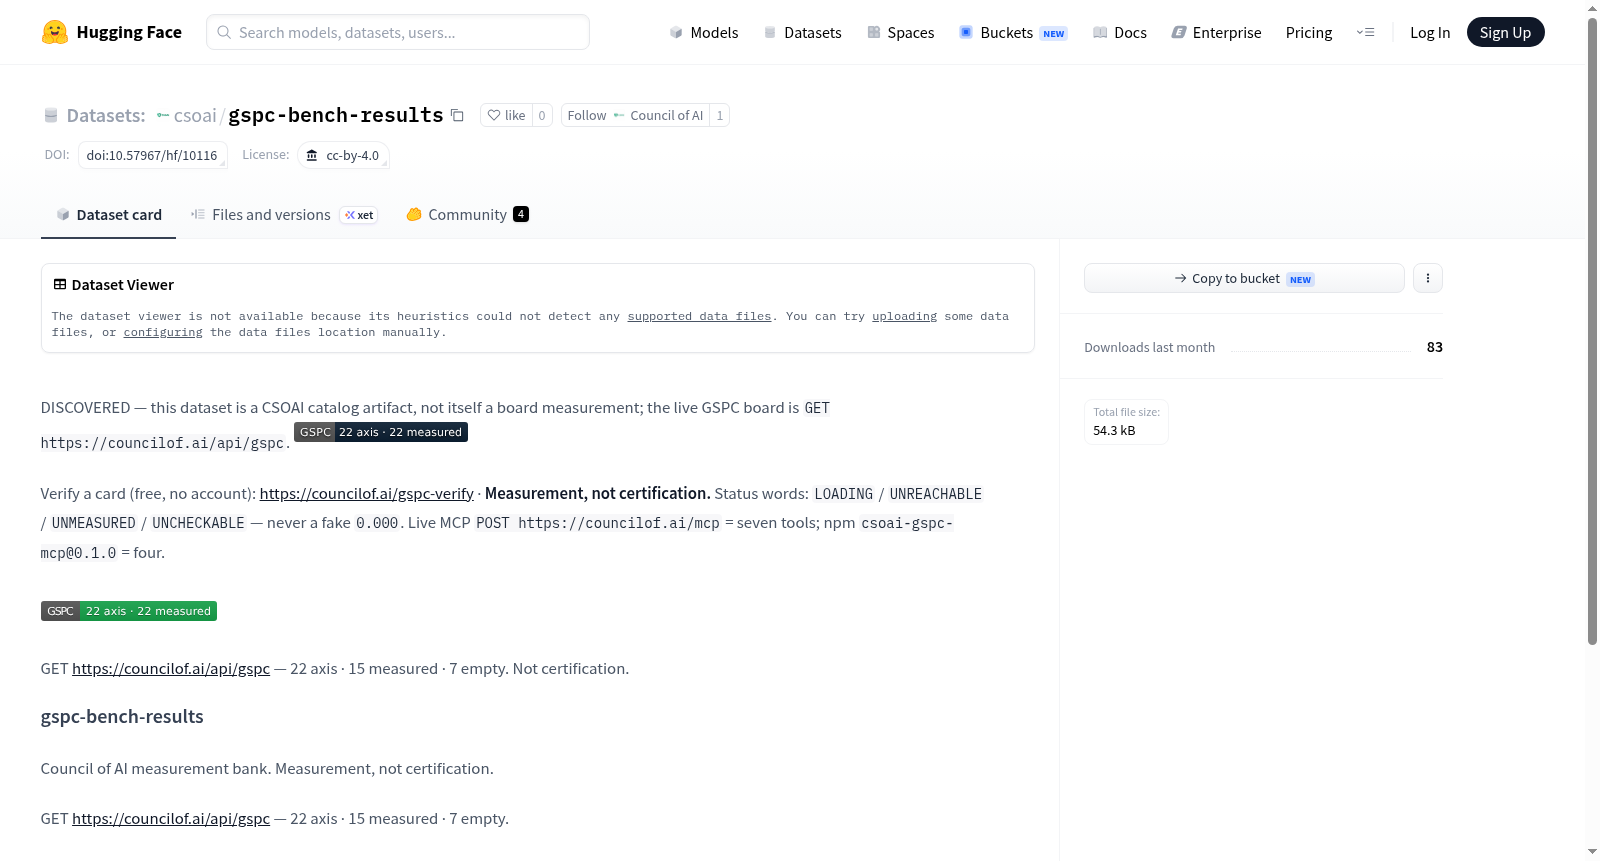Viewport: 1600px width, 861px height.
Task: Click the 'https://councilof.ai/mcp' code text
Action: (619, 523)
